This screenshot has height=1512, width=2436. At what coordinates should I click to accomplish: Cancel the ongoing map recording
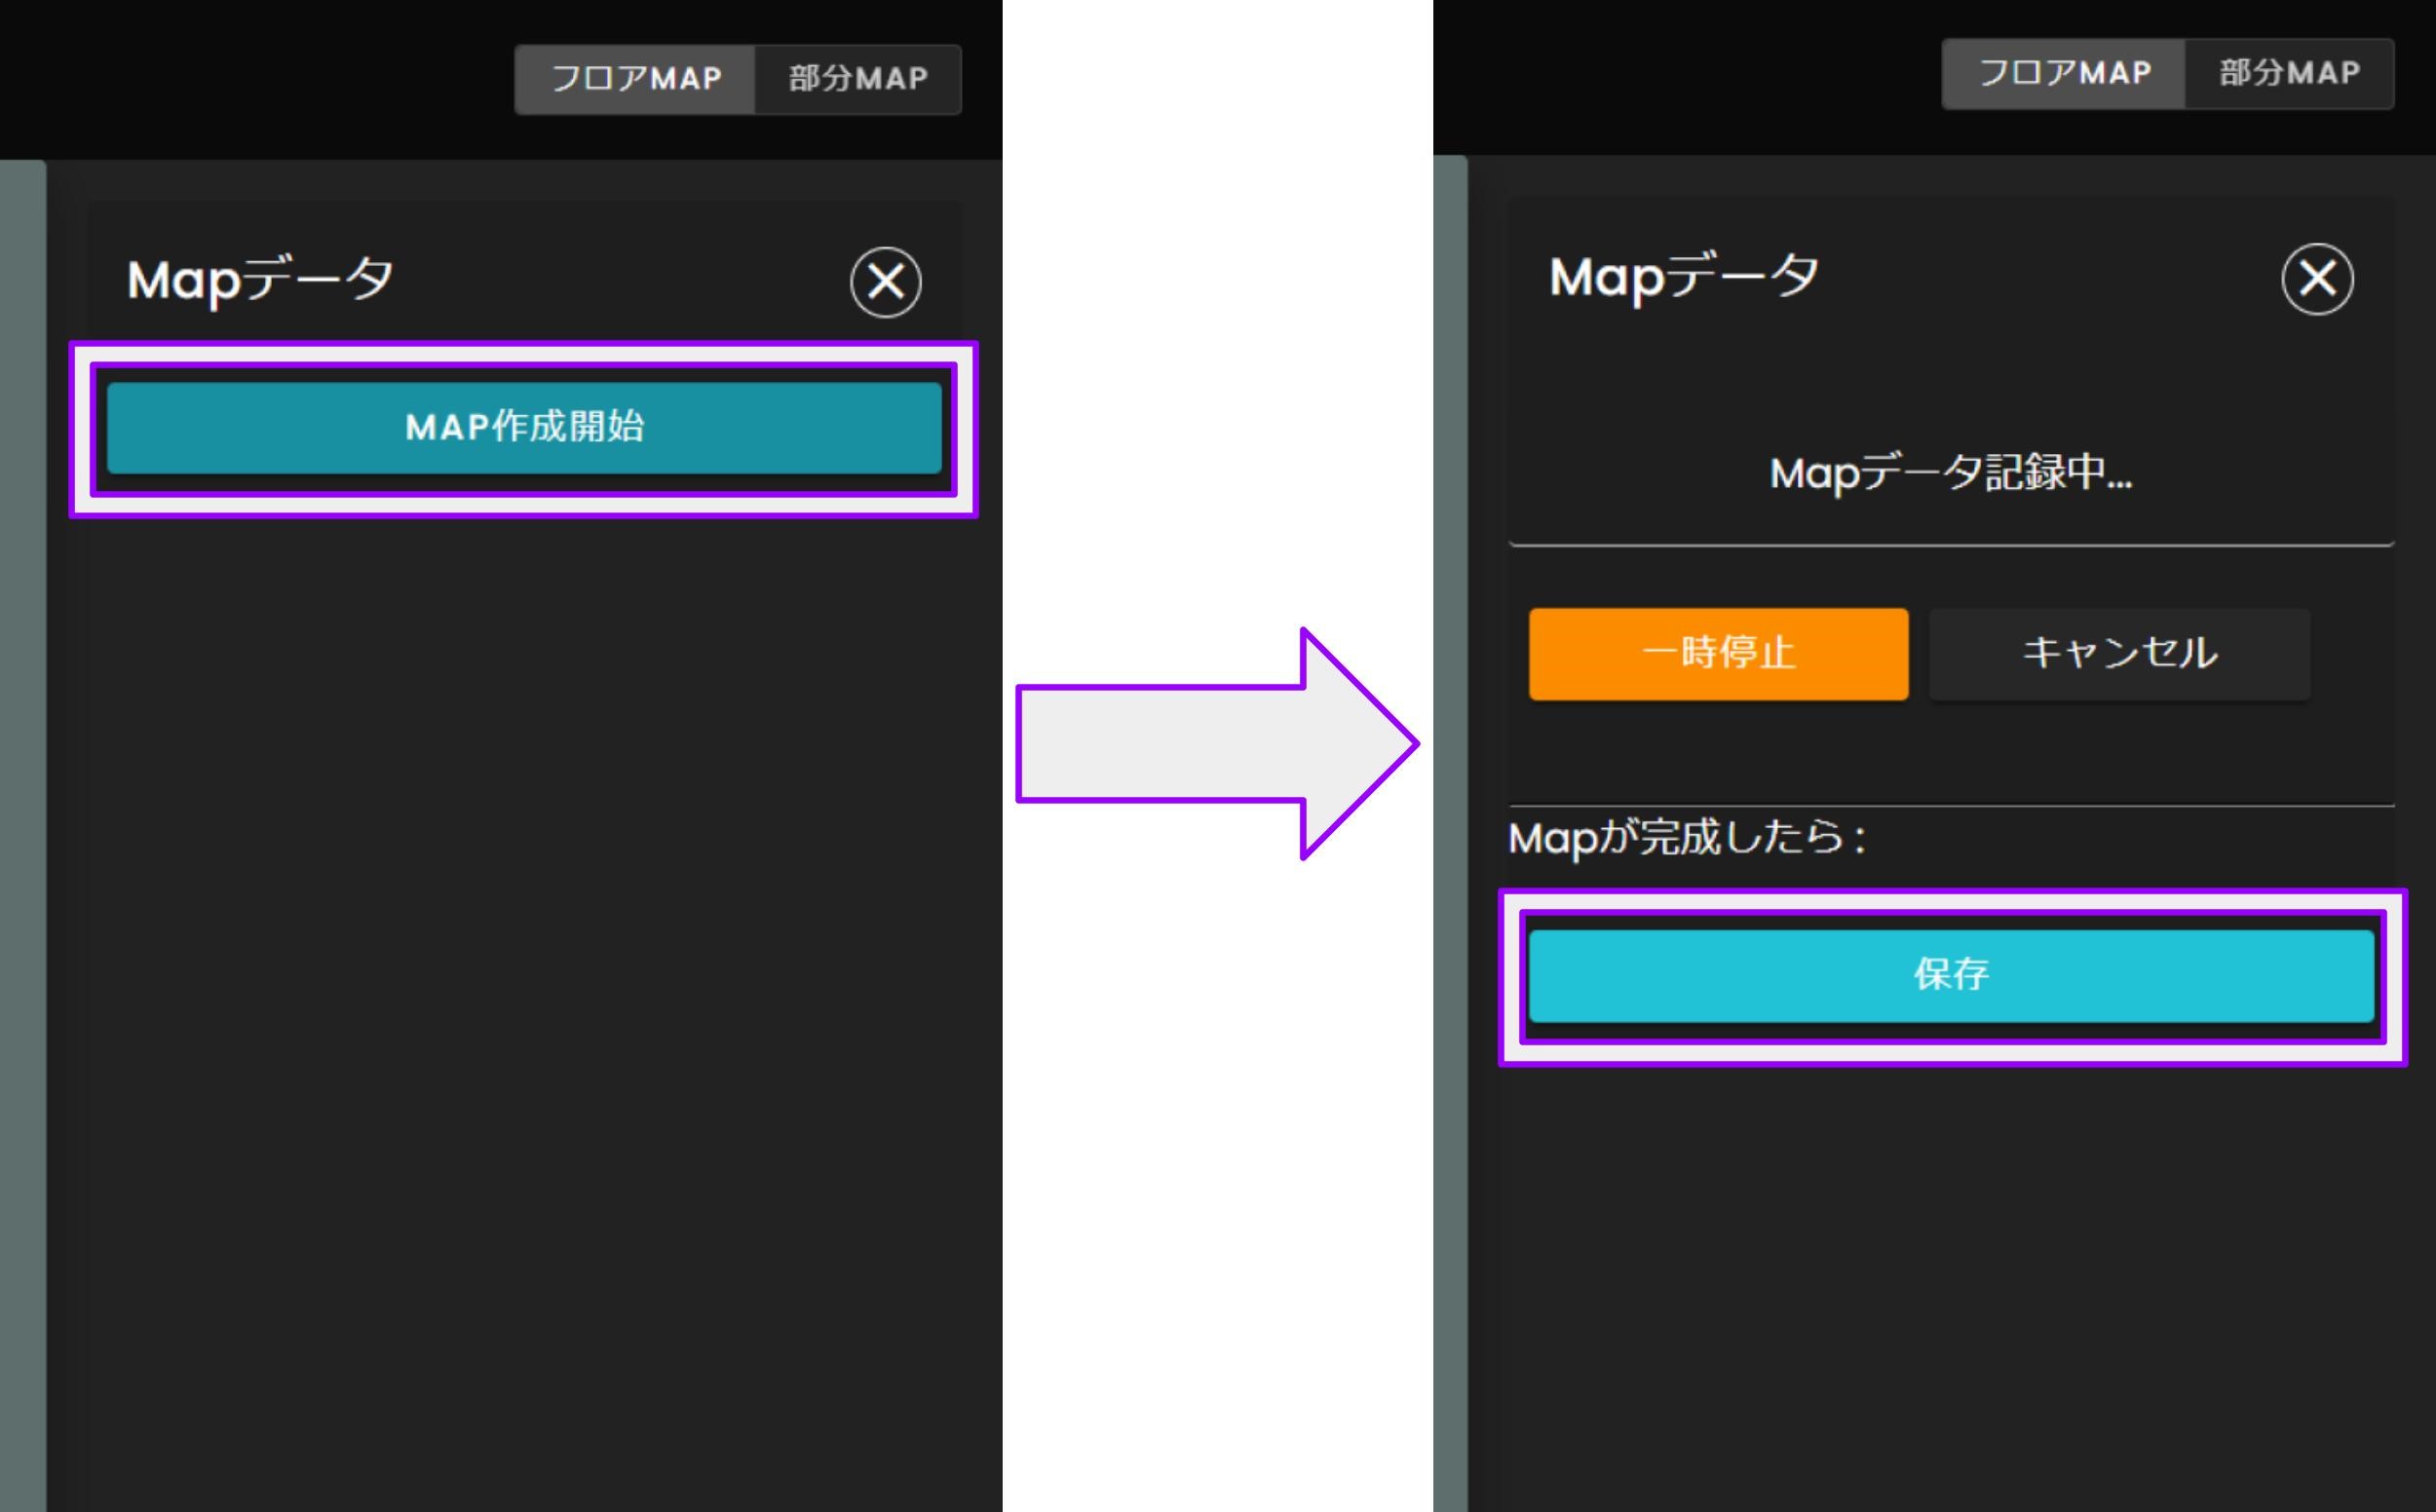tap(2118, 654)
